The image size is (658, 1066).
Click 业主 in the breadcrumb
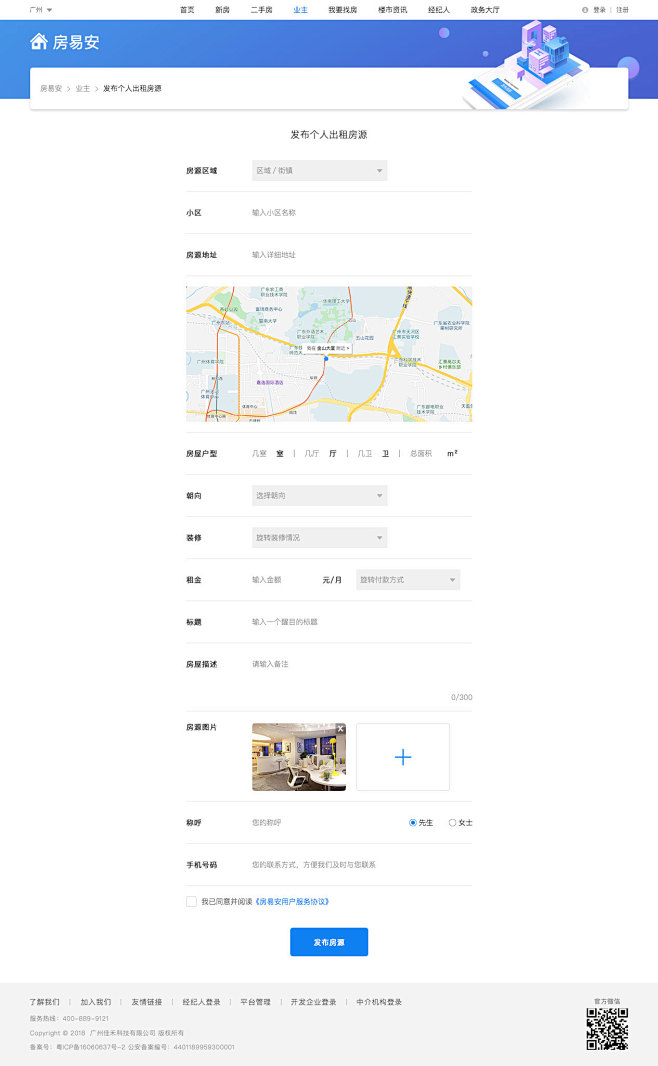82,88
